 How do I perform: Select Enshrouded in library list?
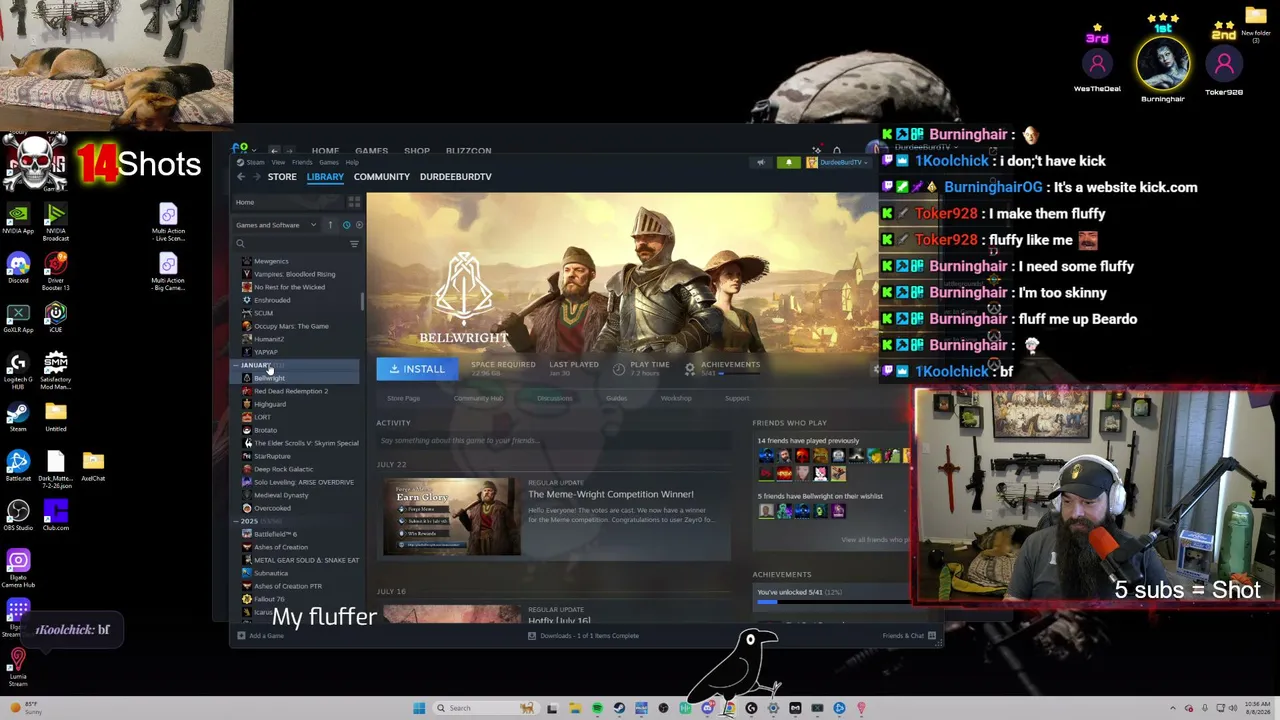click(x=272, y=300)
